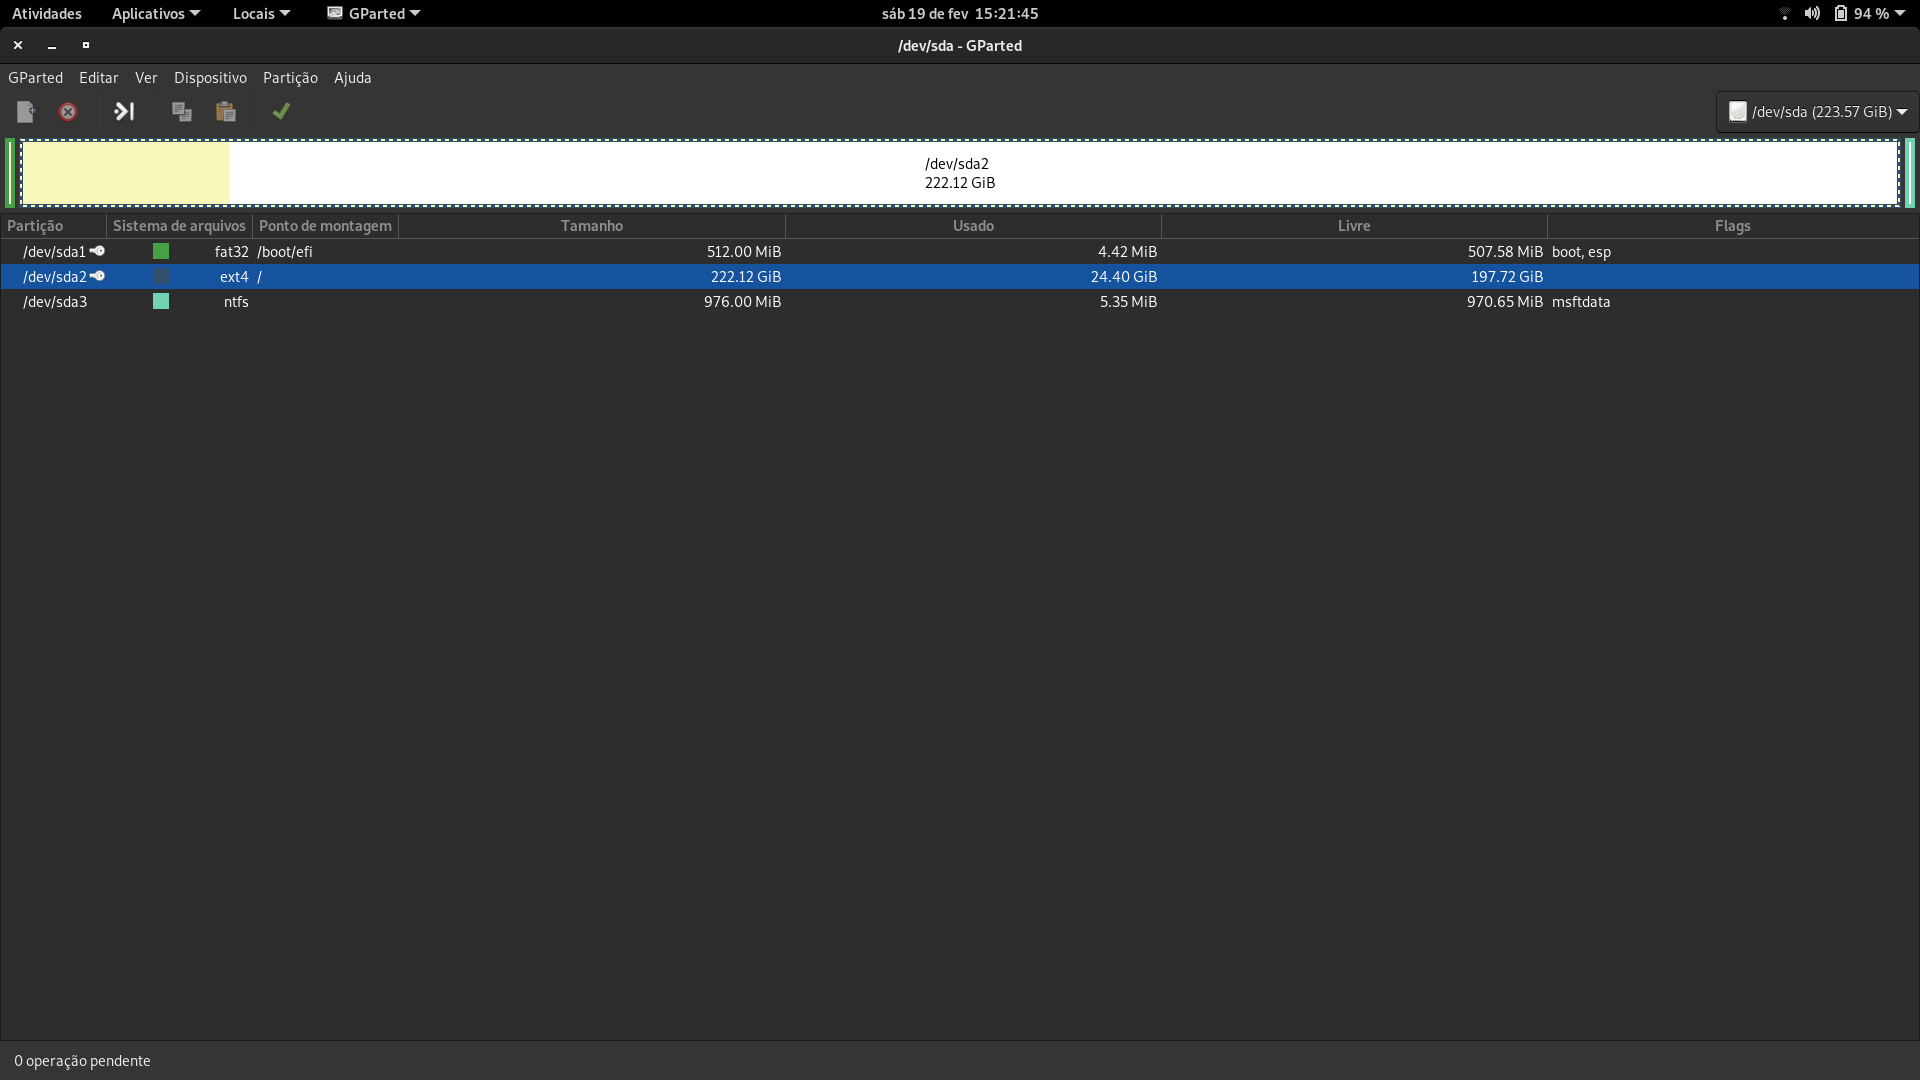This screenshot has width=1920, height=1080.
Task: Open the Editar menu
Action: [98, 78]
